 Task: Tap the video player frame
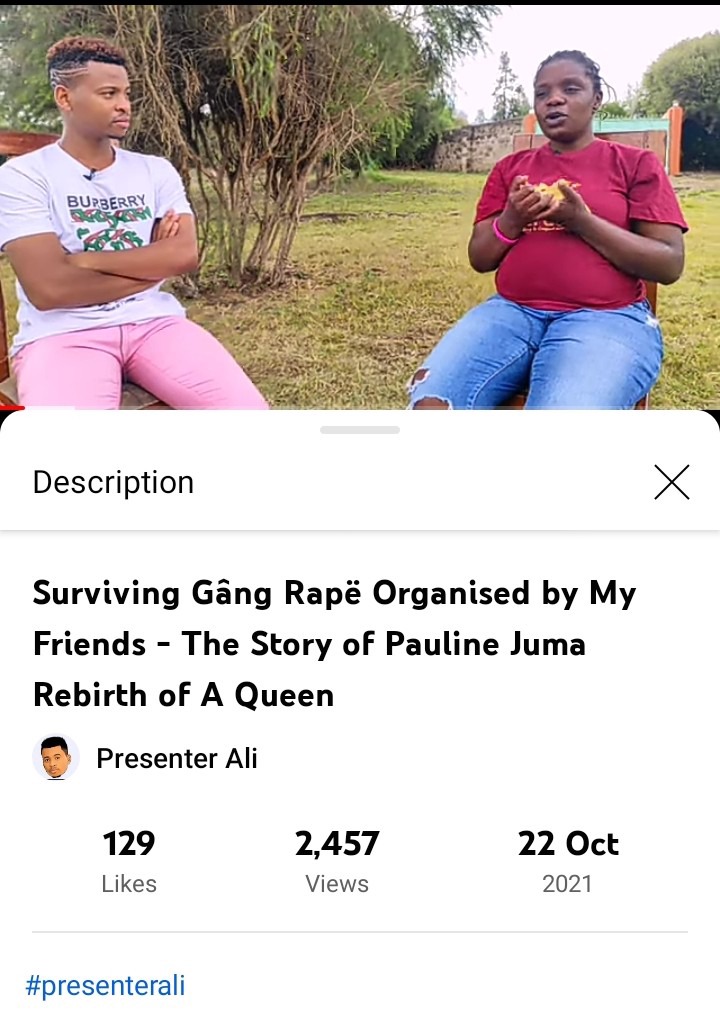(x=360, y=207)
